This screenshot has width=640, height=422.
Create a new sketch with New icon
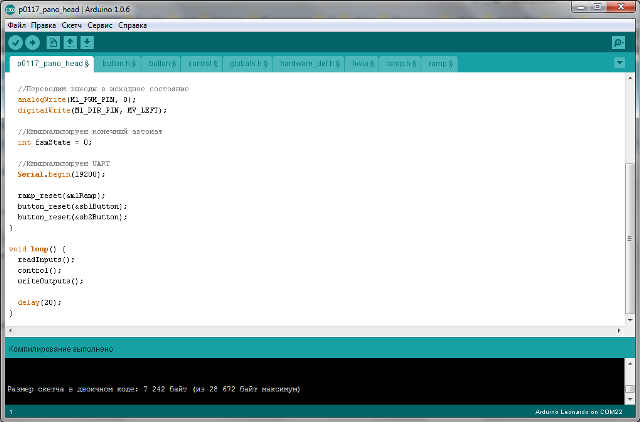tap(54, 42)
